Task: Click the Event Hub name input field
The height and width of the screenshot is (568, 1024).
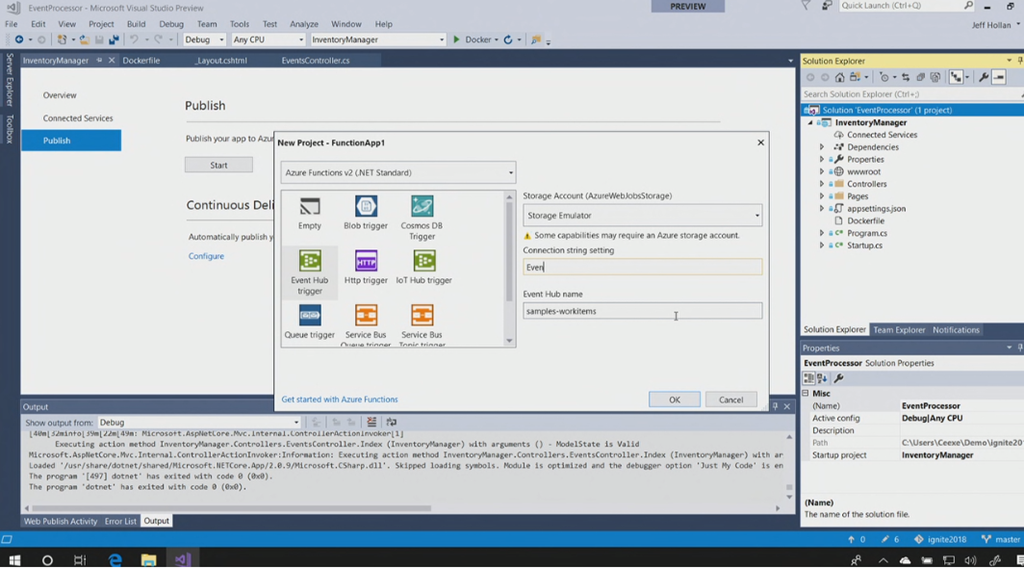Action: [x=642, y=311]
